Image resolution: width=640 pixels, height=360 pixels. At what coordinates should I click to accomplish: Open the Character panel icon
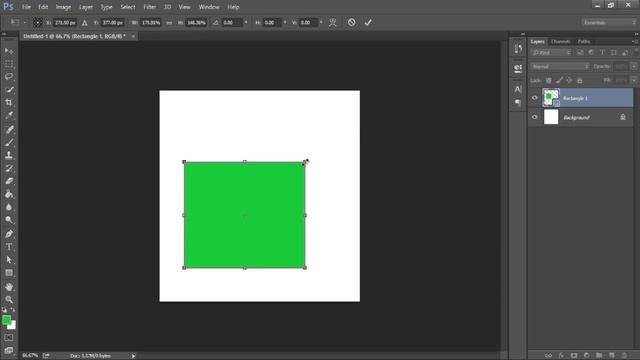(x=518, y=89)
